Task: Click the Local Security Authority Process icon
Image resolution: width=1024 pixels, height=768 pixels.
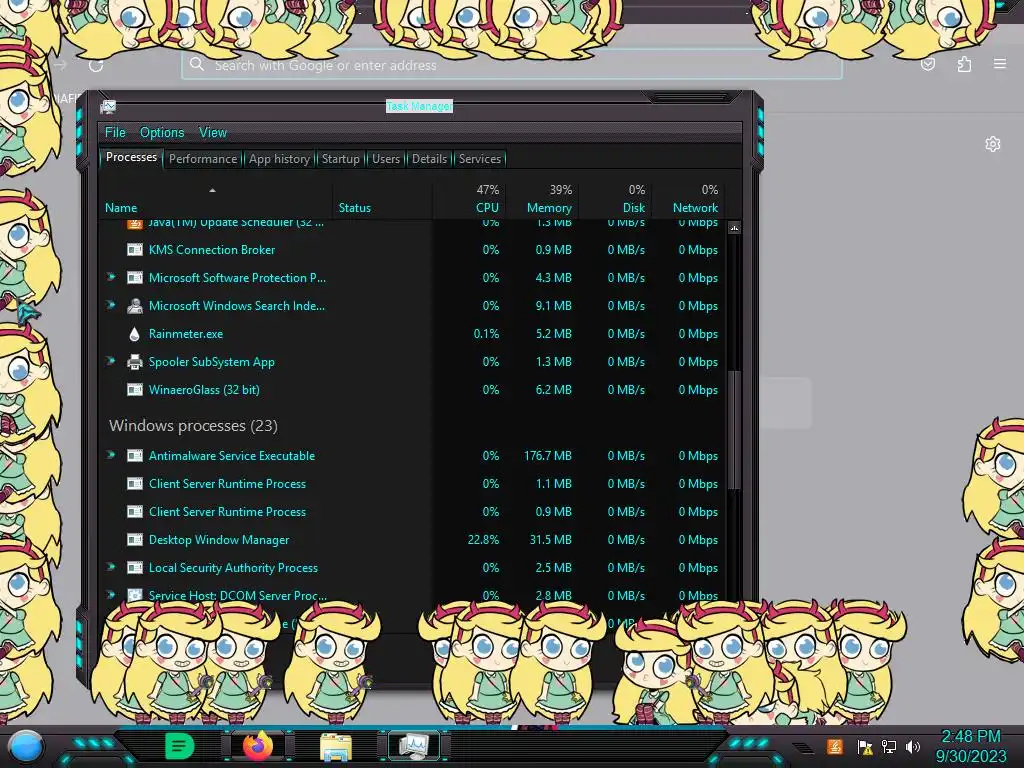Action: (x=135, y=568)
